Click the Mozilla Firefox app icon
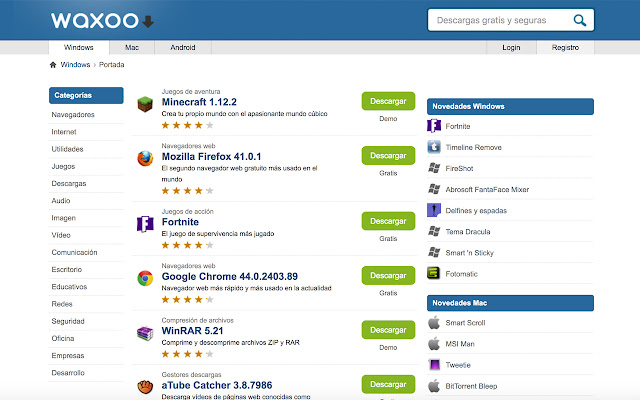 coord(145,158)
